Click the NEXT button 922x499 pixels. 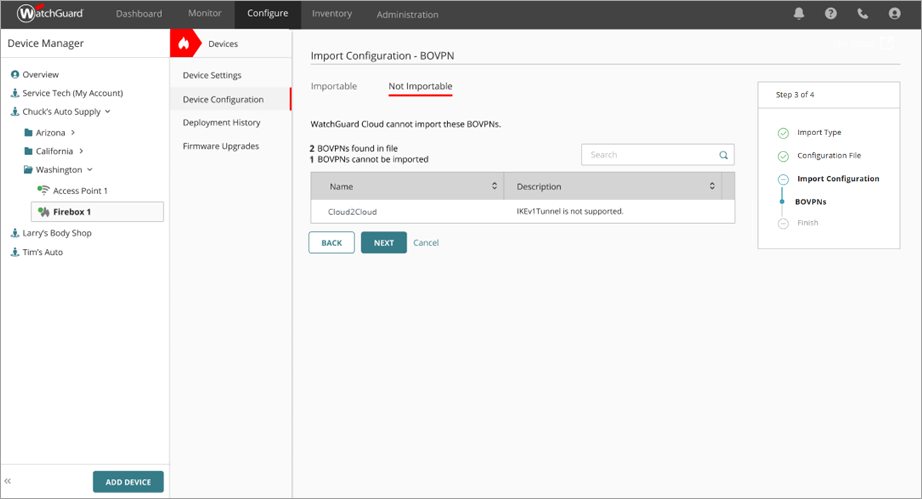tap(384, 243)
